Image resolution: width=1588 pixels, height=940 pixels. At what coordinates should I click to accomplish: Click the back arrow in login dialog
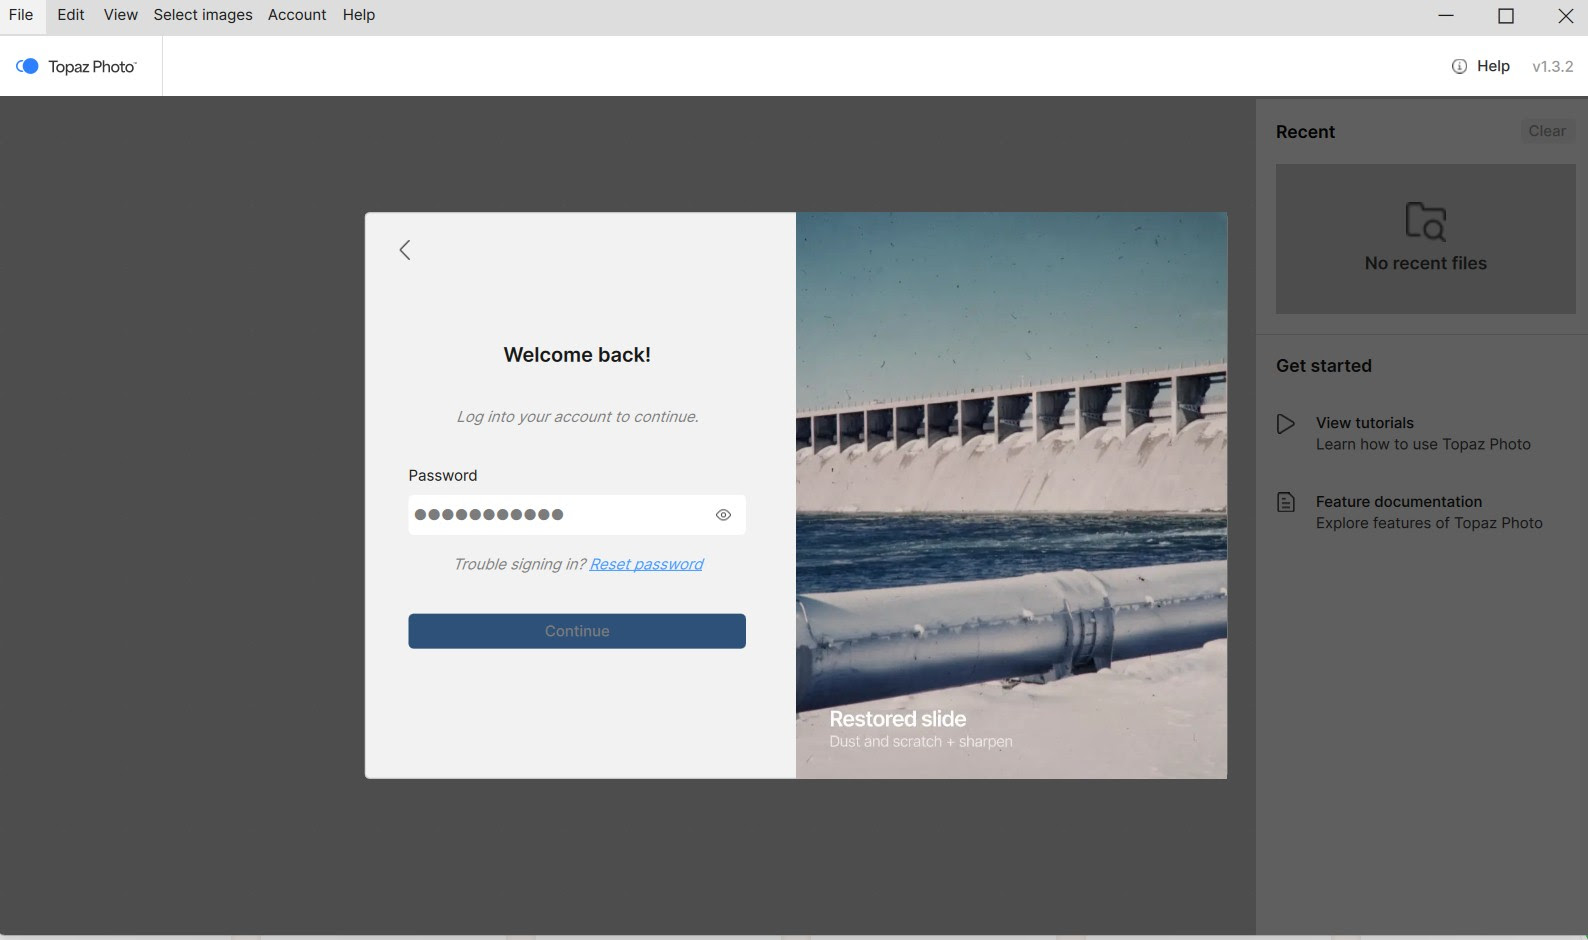click(405, 250)
